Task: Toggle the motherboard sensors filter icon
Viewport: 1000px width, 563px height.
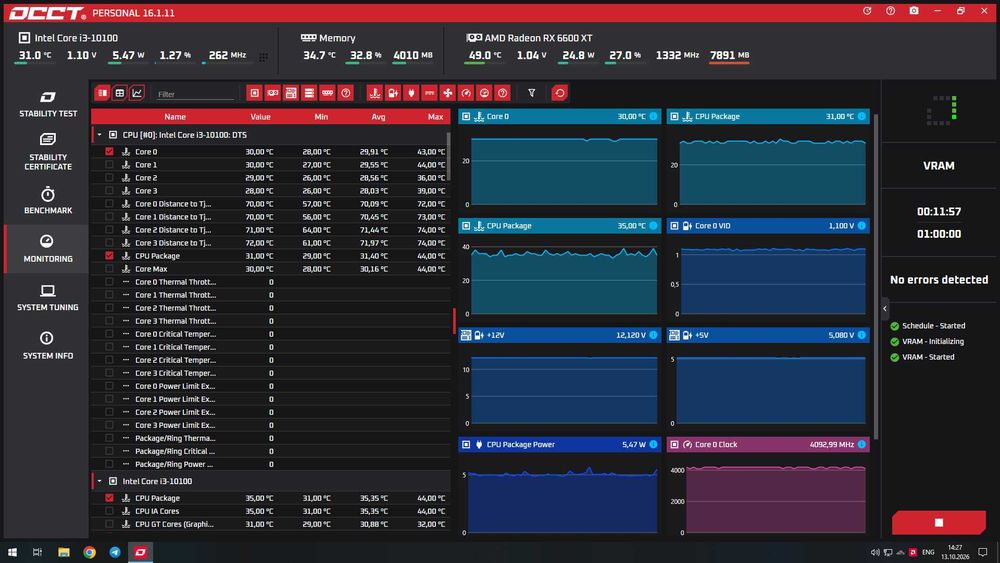Action: pyautogui.click(x=291, y=93)
